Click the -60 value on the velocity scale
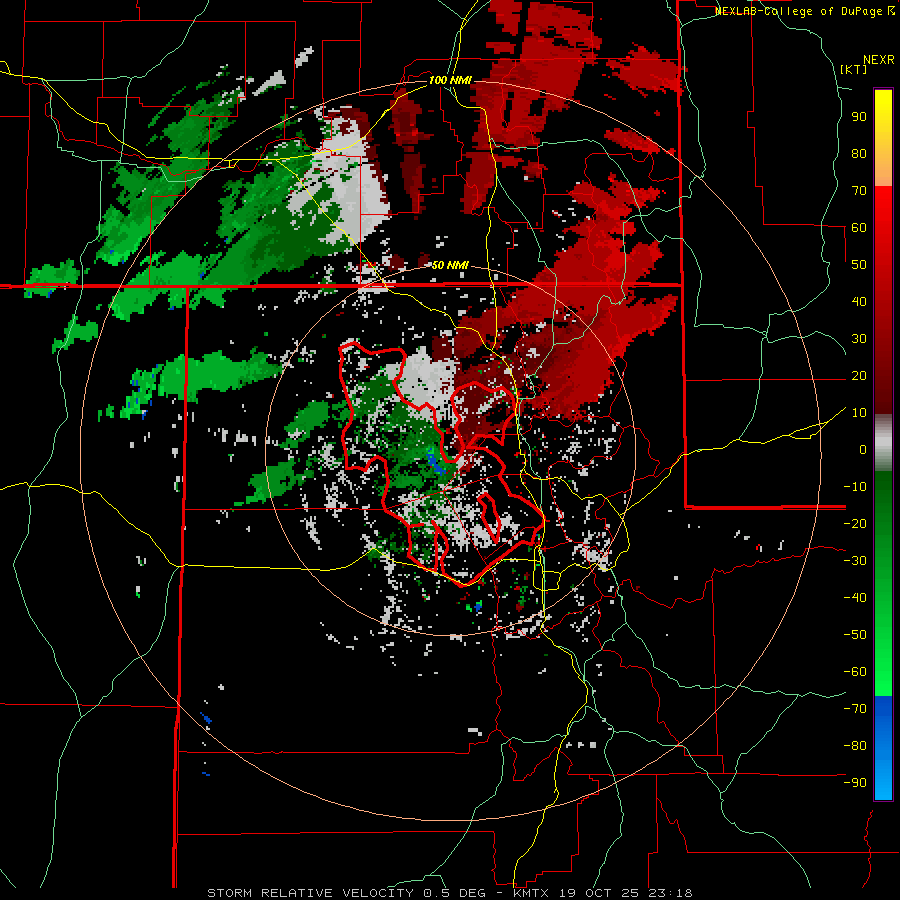Screen dimensions: 900x900 coord(855,672)
